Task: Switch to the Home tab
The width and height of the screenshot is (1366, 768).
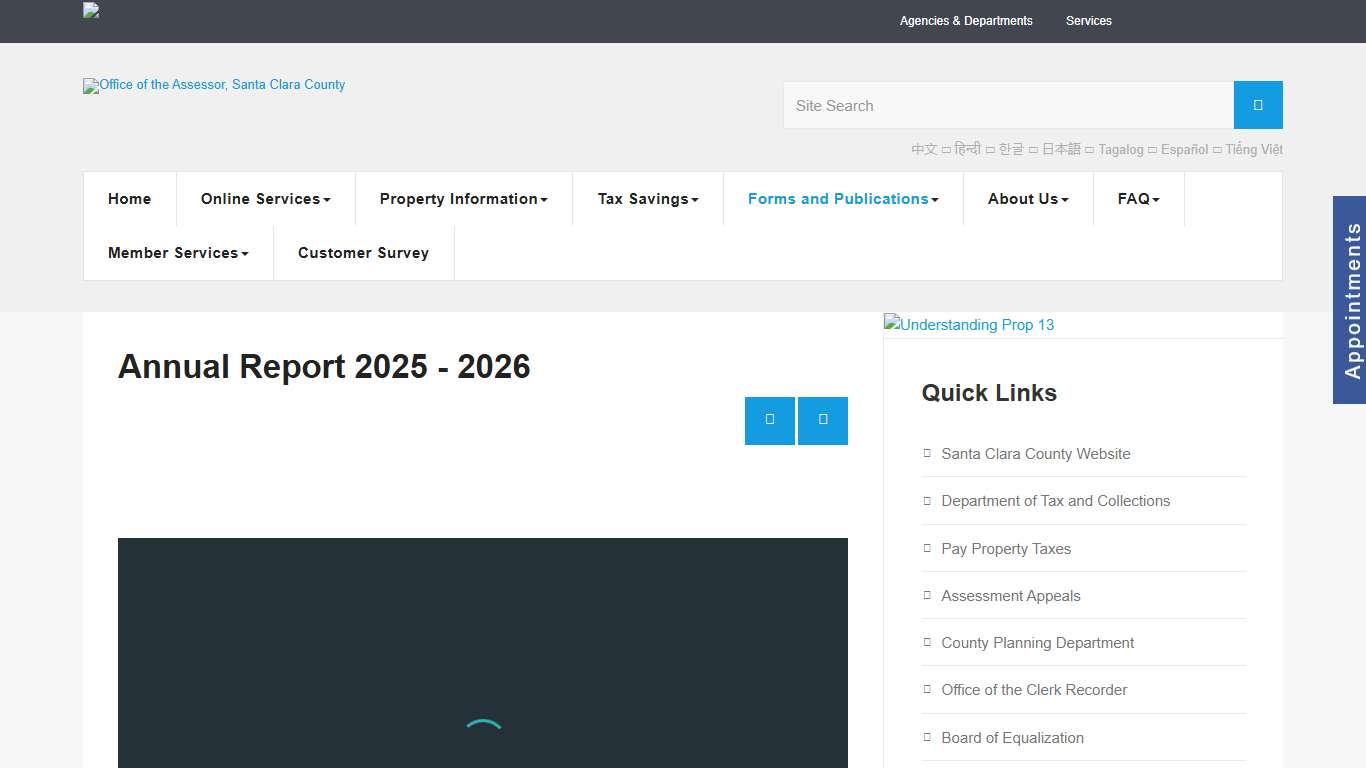Action: click(129, 198)
